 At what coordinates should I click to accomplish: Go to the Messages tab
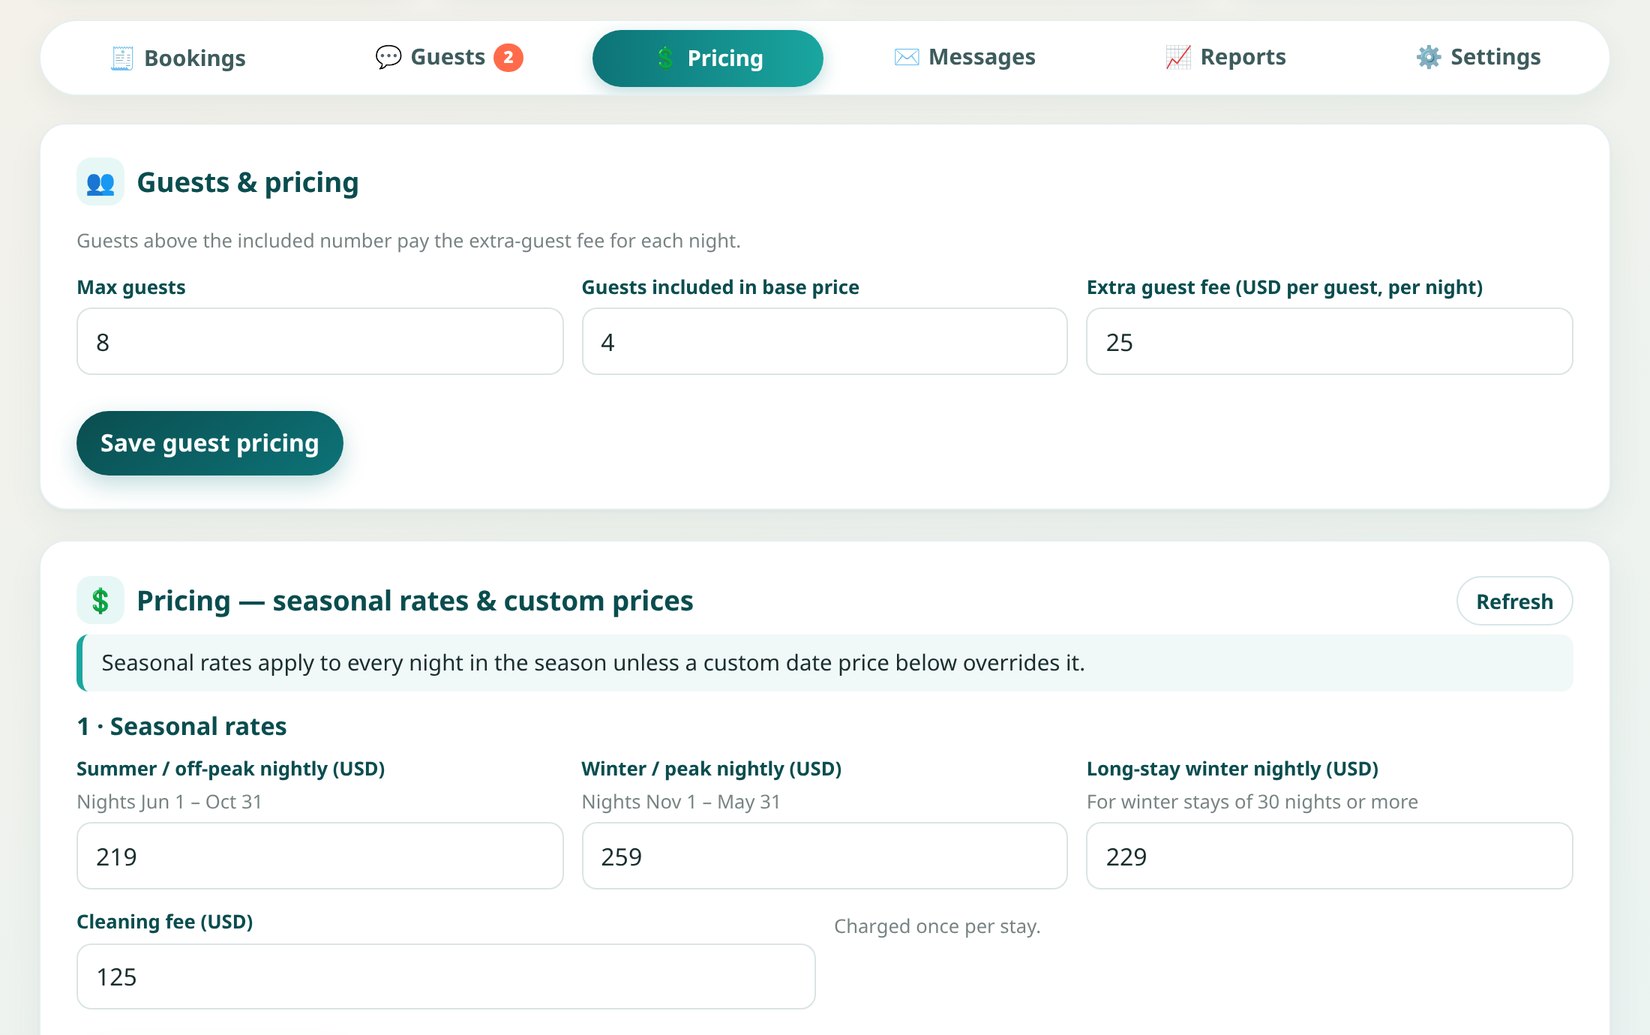tap(964, 58)
